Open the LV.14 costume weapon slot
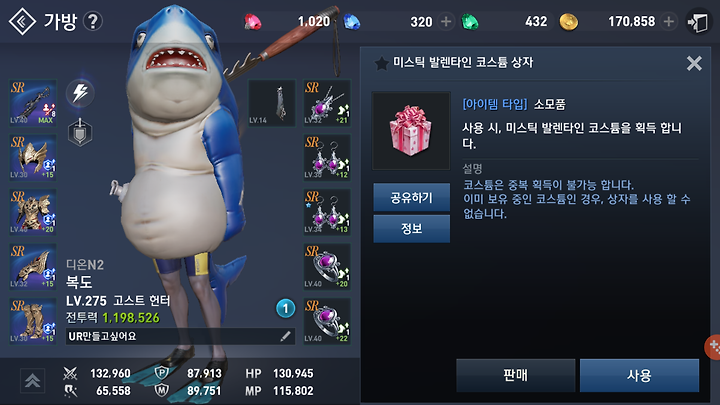720x405 pixels. [x=272, y=103]
